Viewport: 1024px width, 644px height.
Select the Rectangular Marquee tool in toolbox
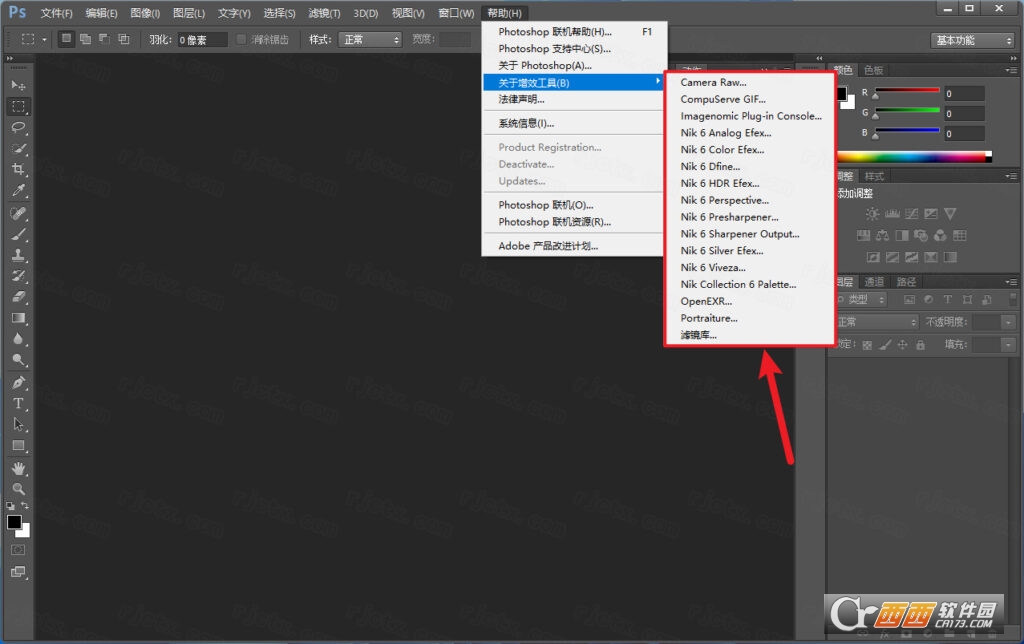pyautogui.click(x=18, y=106)
